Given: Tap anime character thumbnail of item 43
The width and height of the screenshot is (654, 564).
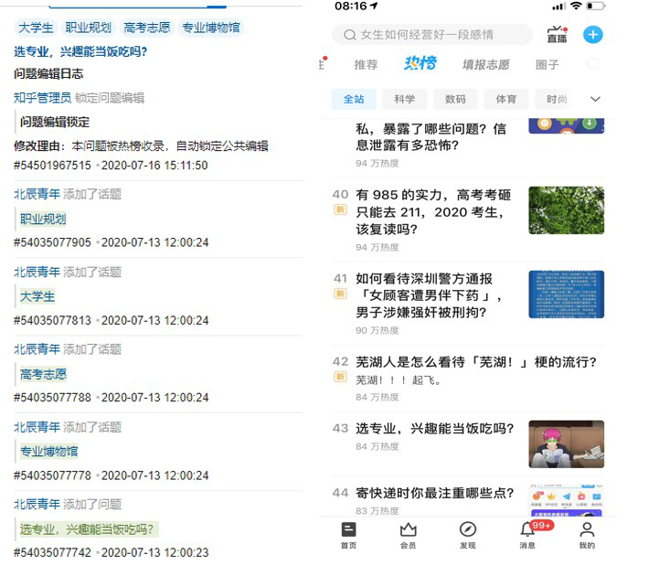Looking at the screenshot, I should pyautogui.click(x=566, y=444).
